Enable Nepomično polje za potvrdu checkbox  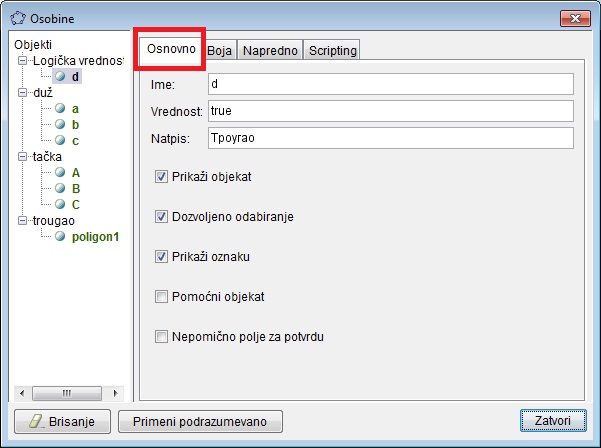point(161,336)
